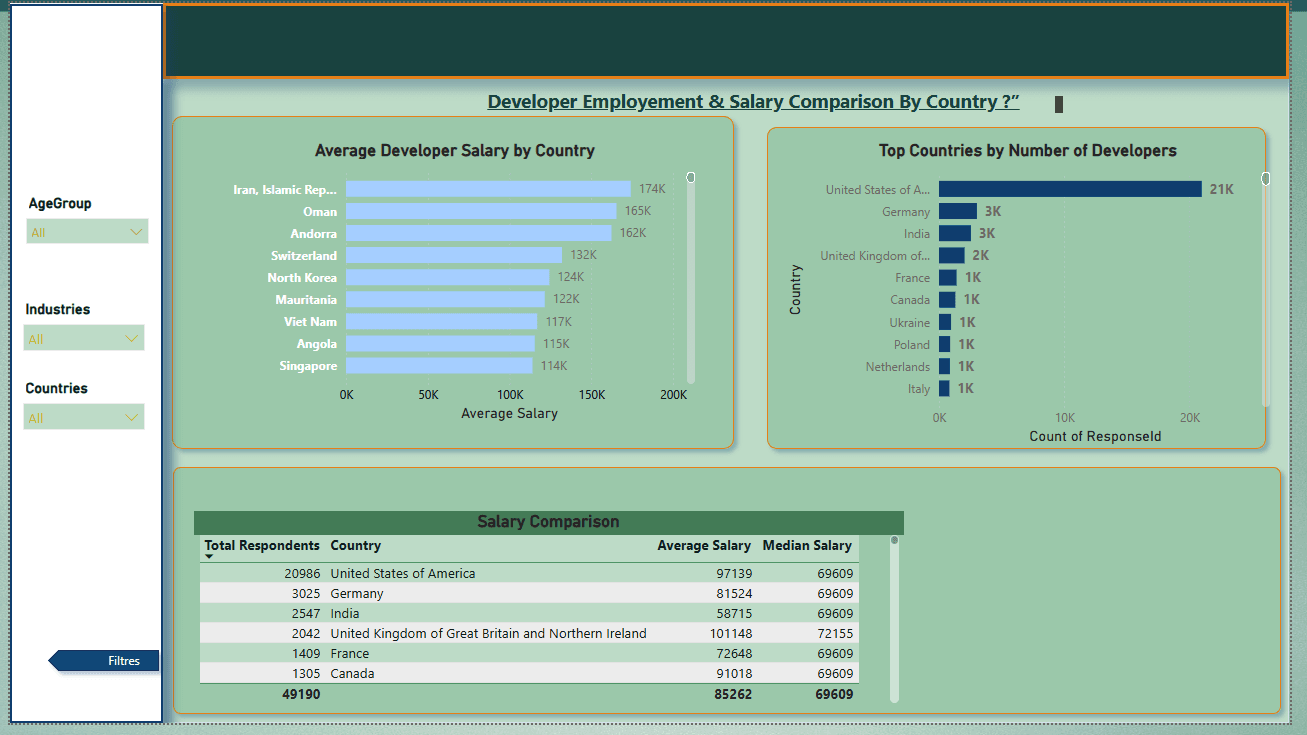Click the Top Countries by Number of Developers title
The height and width of the screenshot is (735, 1307).
pos(1028,151)
